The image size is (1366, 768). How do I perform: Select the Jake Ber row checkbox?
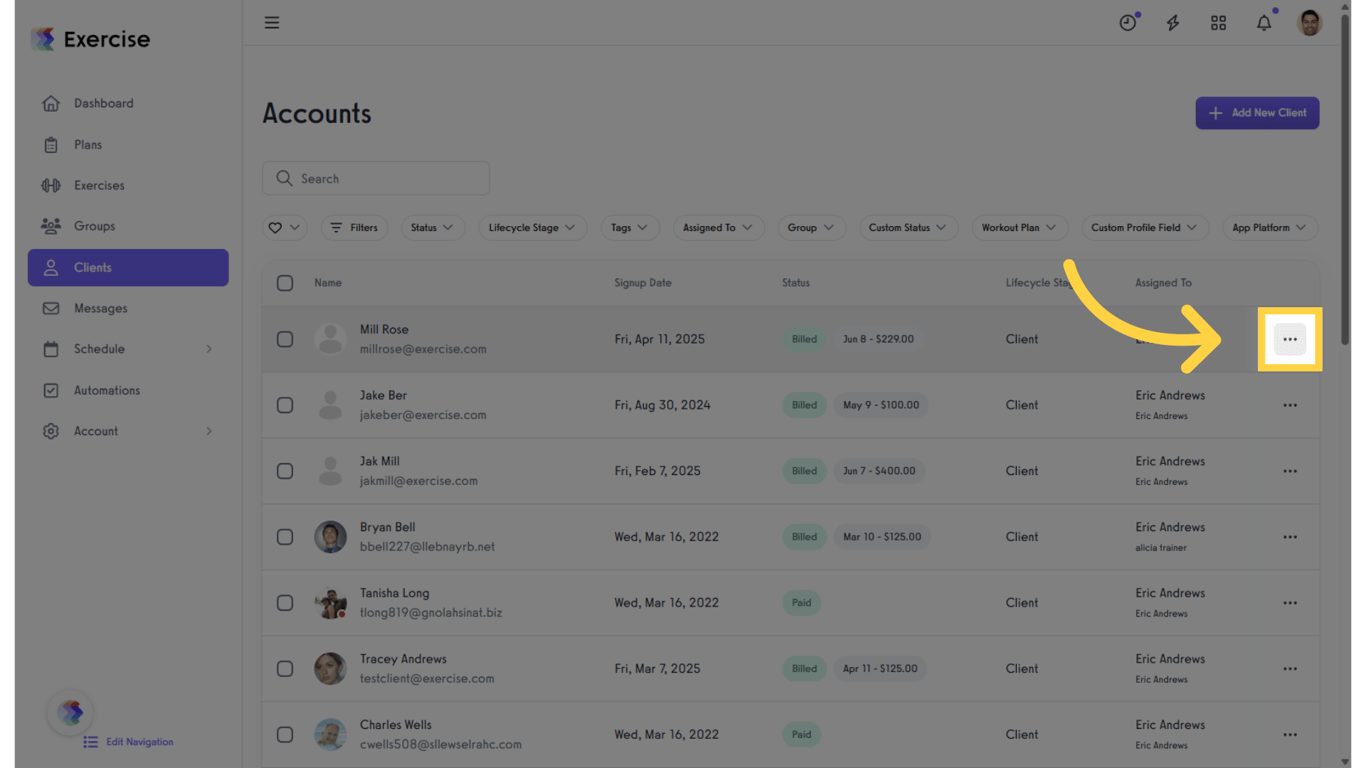pos(285,405)
